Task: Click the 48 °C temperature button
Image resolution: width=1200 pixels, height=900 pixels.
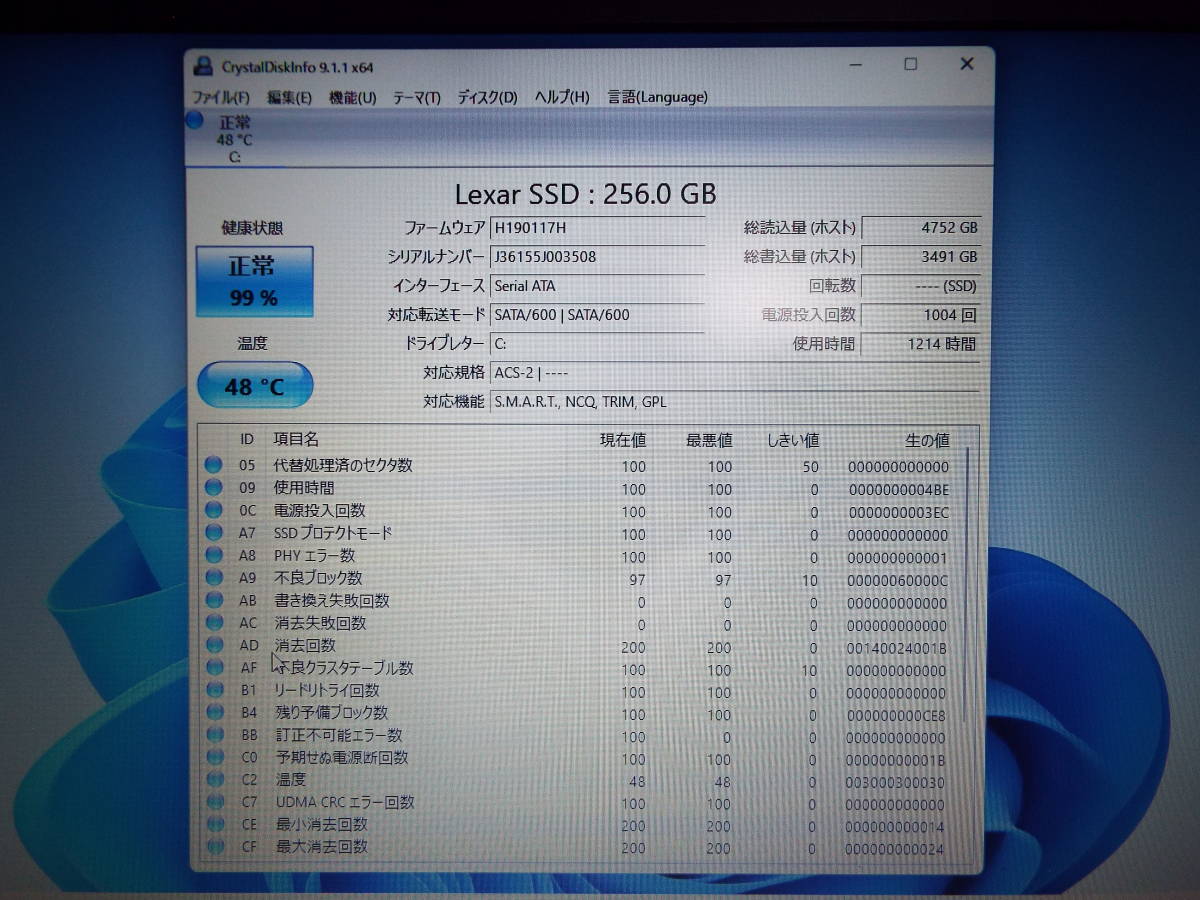Action: (x=254, y=386)
